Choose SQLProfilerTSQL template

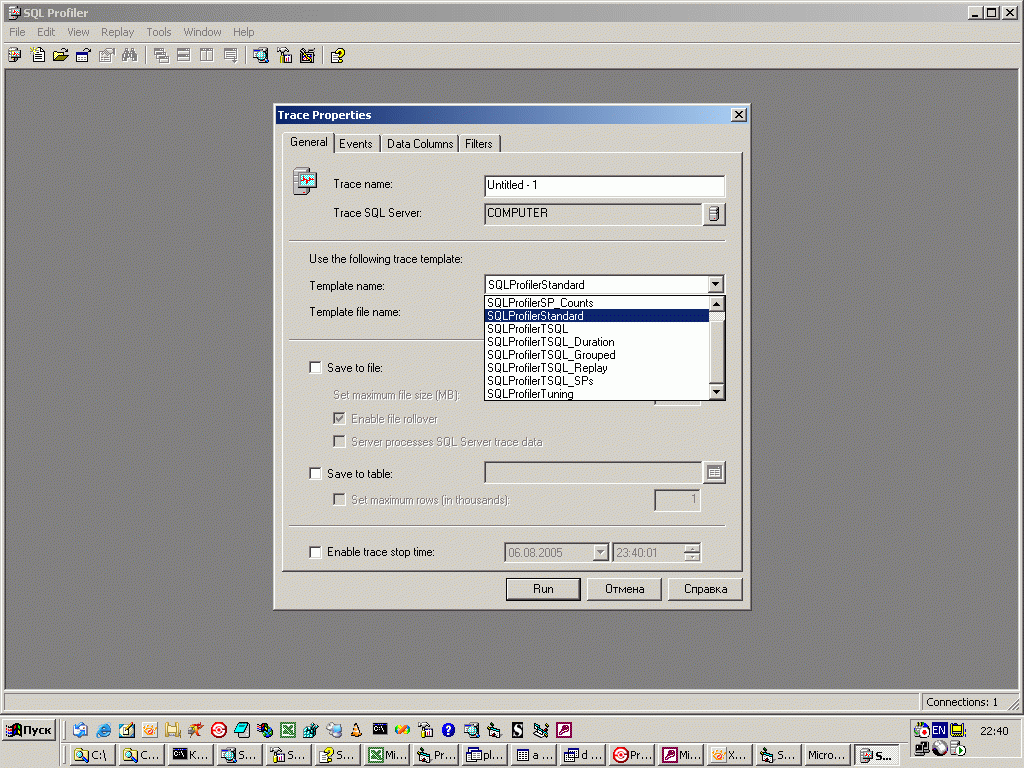tap(597, 328)
